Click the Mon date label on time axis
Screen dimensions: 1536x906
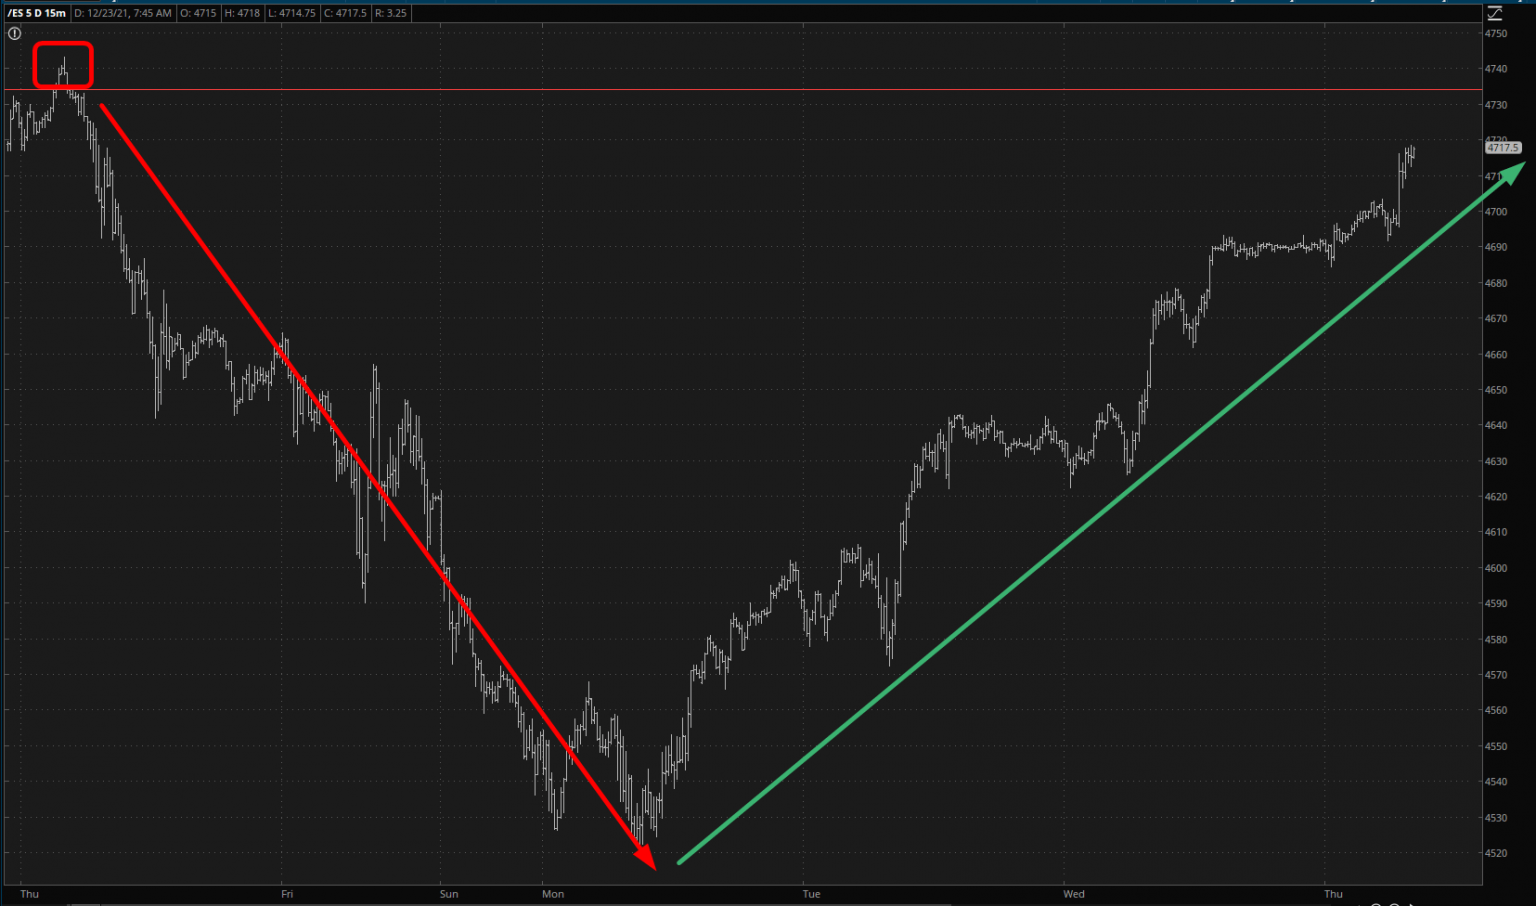pyautogui.click(x=553, y=894)
